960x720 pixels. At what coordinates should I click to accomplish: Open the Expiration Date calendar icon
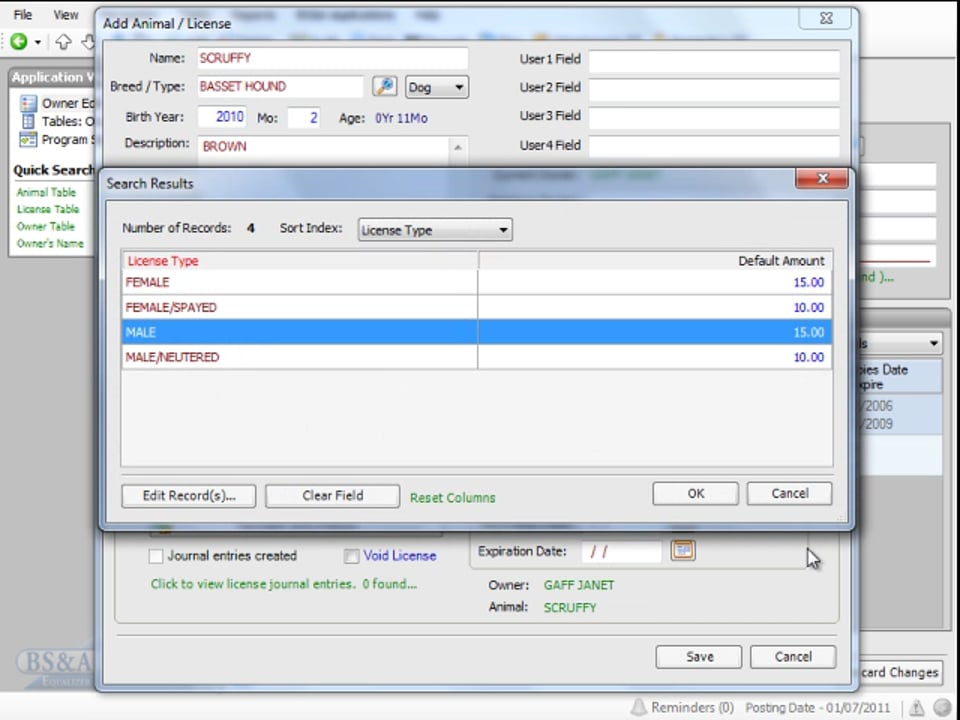tap(683, 550)
